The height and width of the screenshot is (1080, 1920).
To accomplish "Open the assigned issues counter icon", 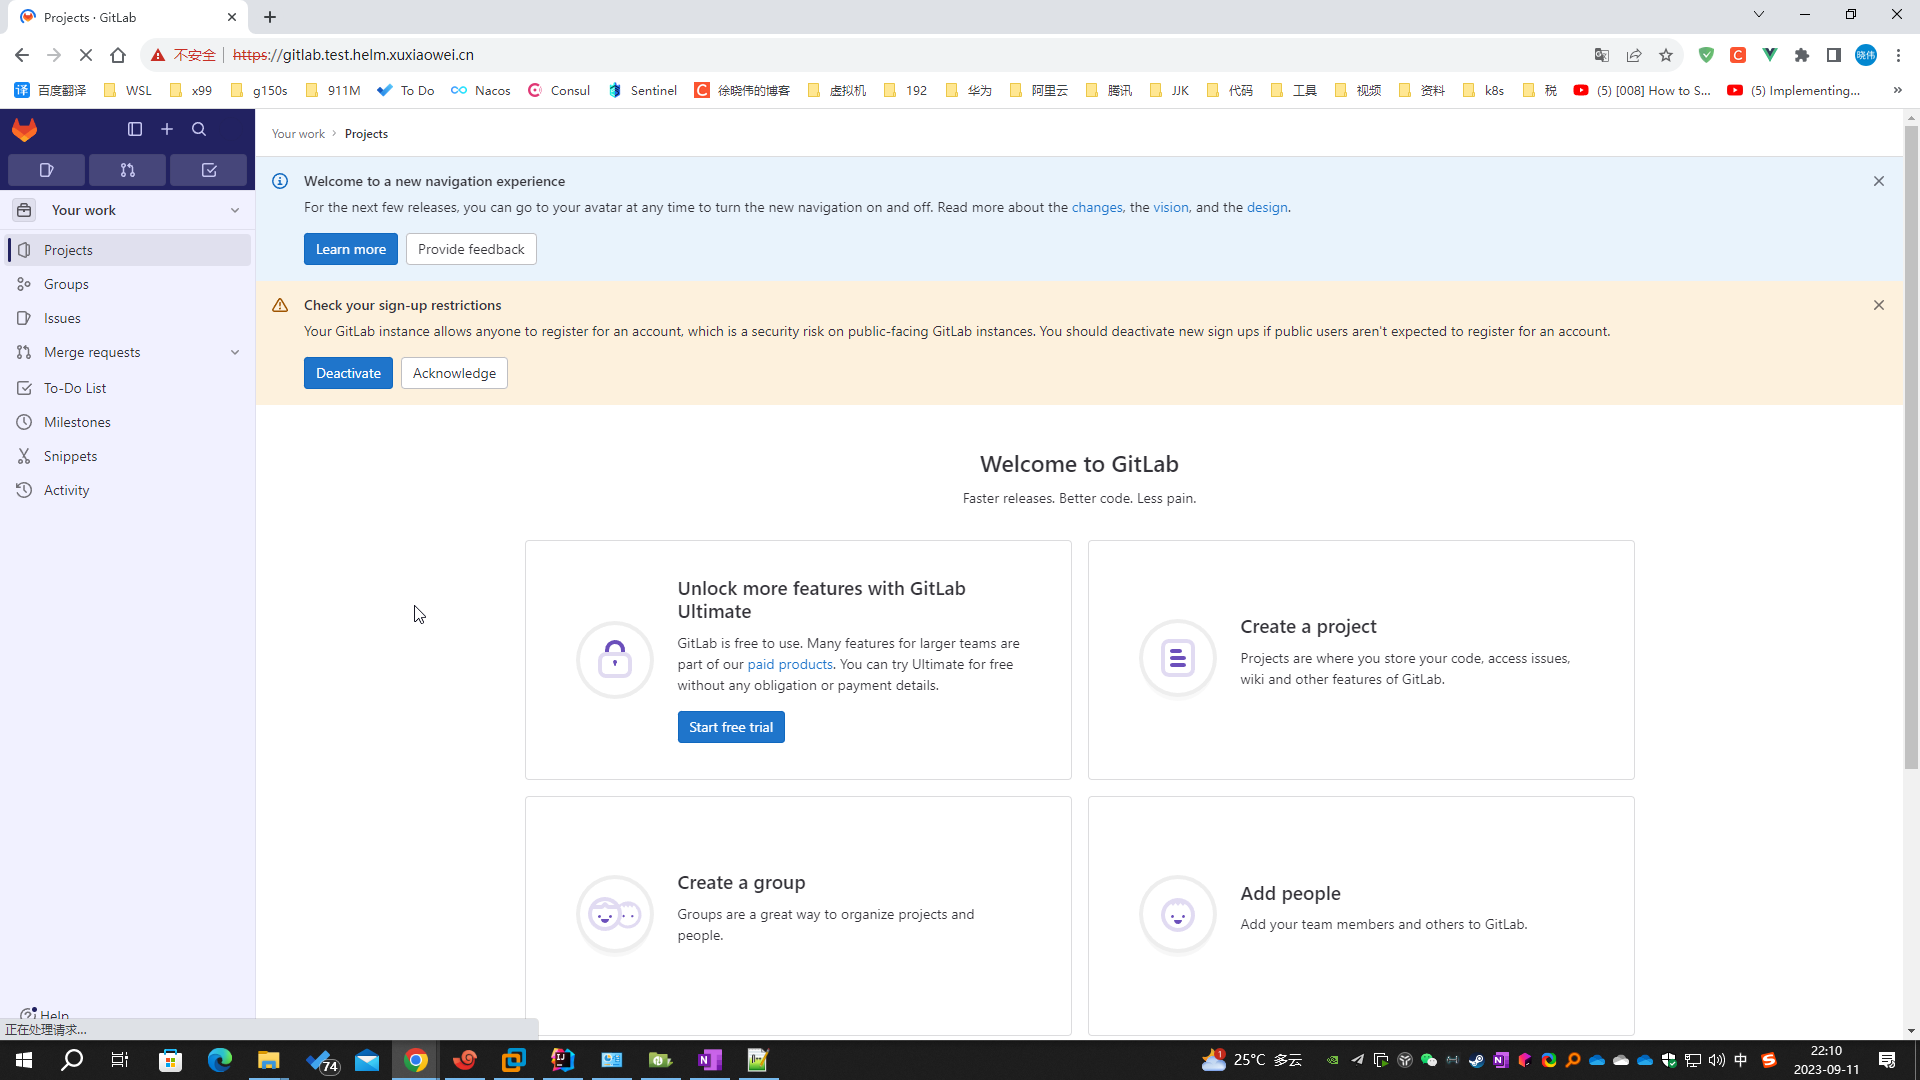I will (46, 170).
